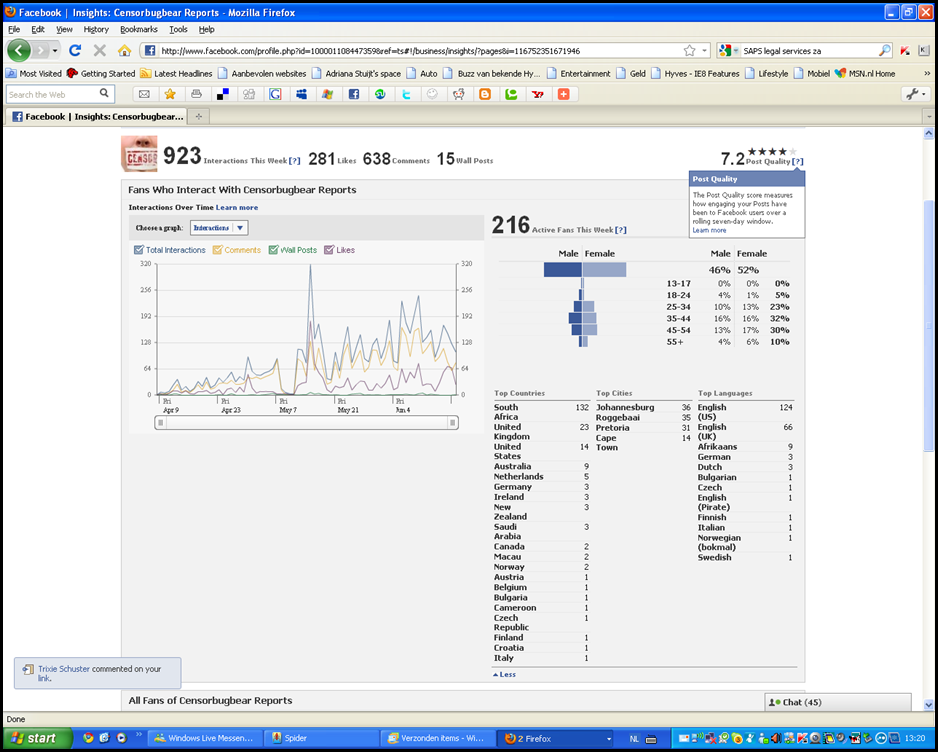
Task: Click the MSN.nl Home bookmark
Action: click(866, 74)
